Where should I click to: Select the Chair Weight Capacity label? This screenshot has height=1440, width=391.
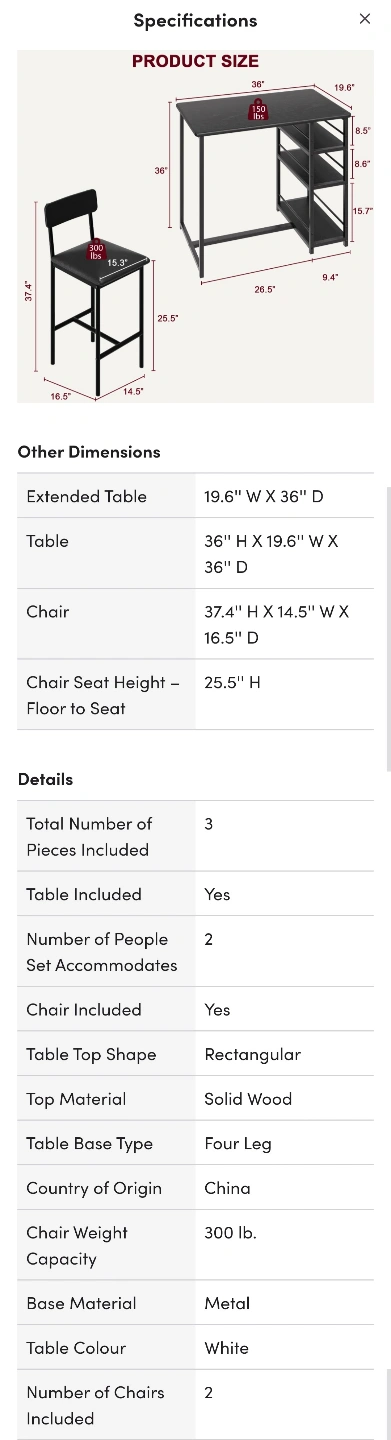pyautogui.click(x=77, y=1246)
